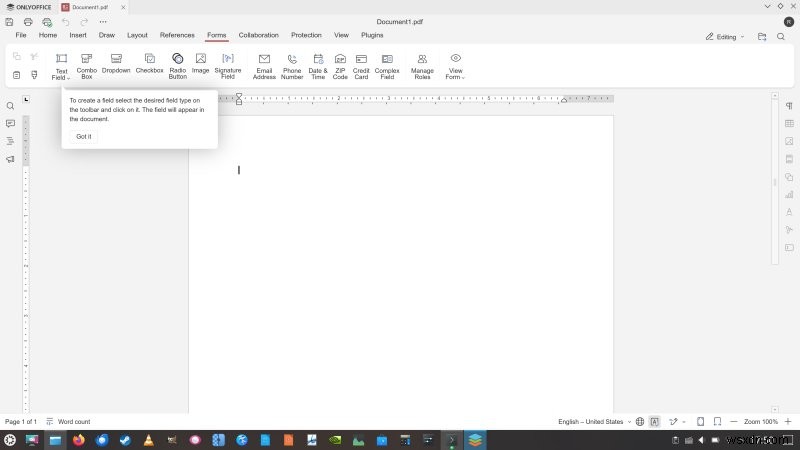Click the globe set document language icon

pos(640,421)
